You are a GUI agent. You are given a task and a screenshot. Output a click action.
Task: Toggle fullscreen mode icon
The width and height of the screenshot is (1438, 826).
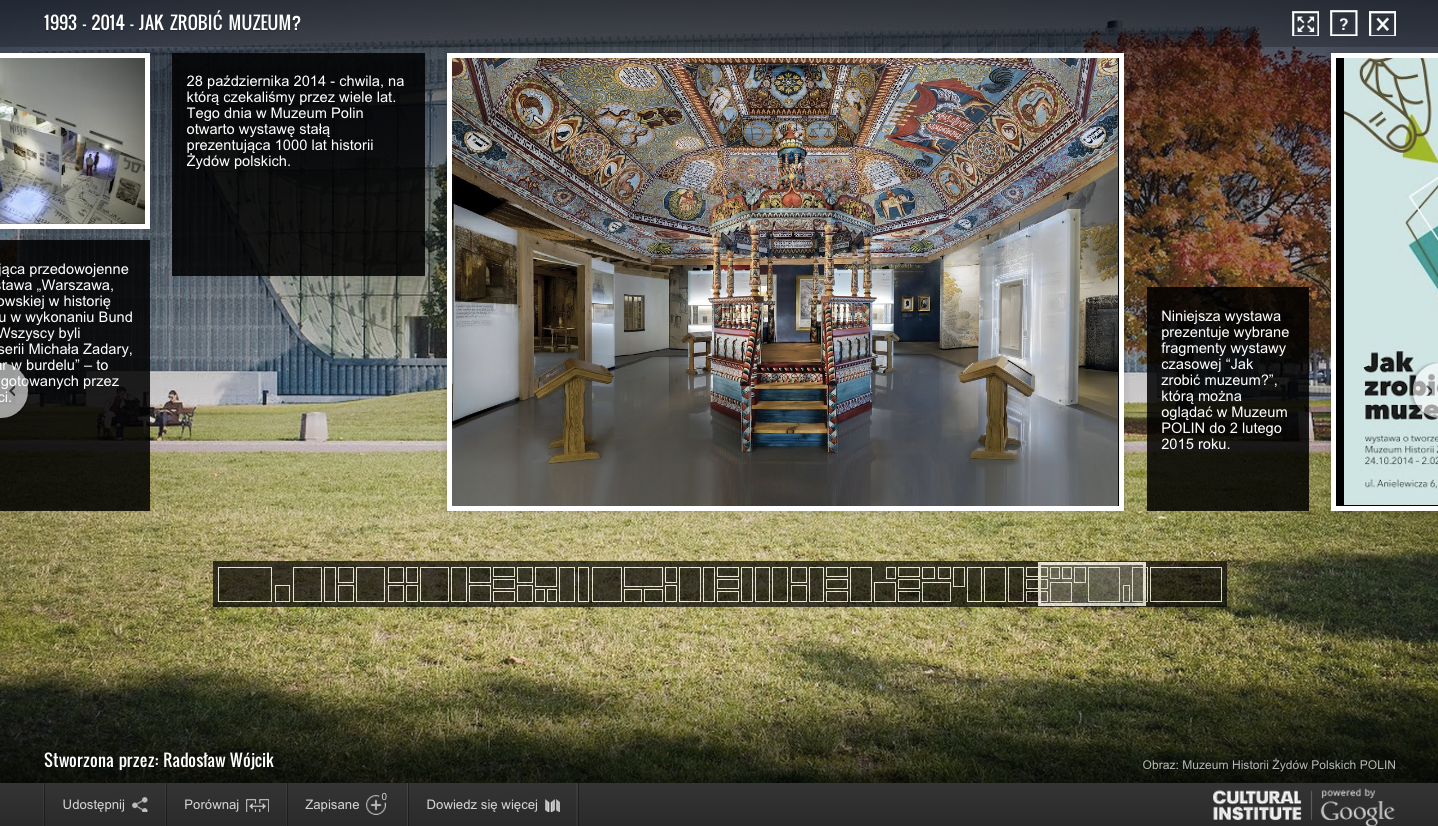(1305, 24)
